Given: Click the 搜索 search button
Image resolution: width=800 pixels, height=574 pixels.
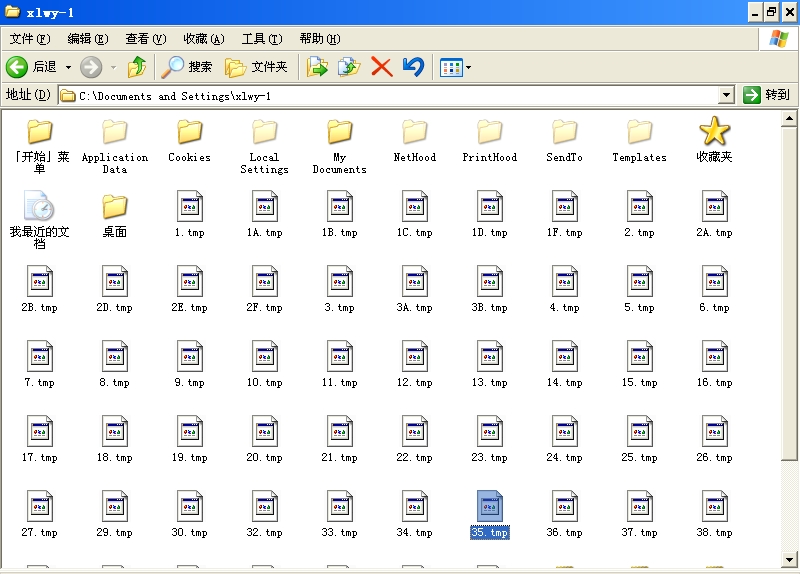Looking at the screenshot, I should [x=188, y=67].
